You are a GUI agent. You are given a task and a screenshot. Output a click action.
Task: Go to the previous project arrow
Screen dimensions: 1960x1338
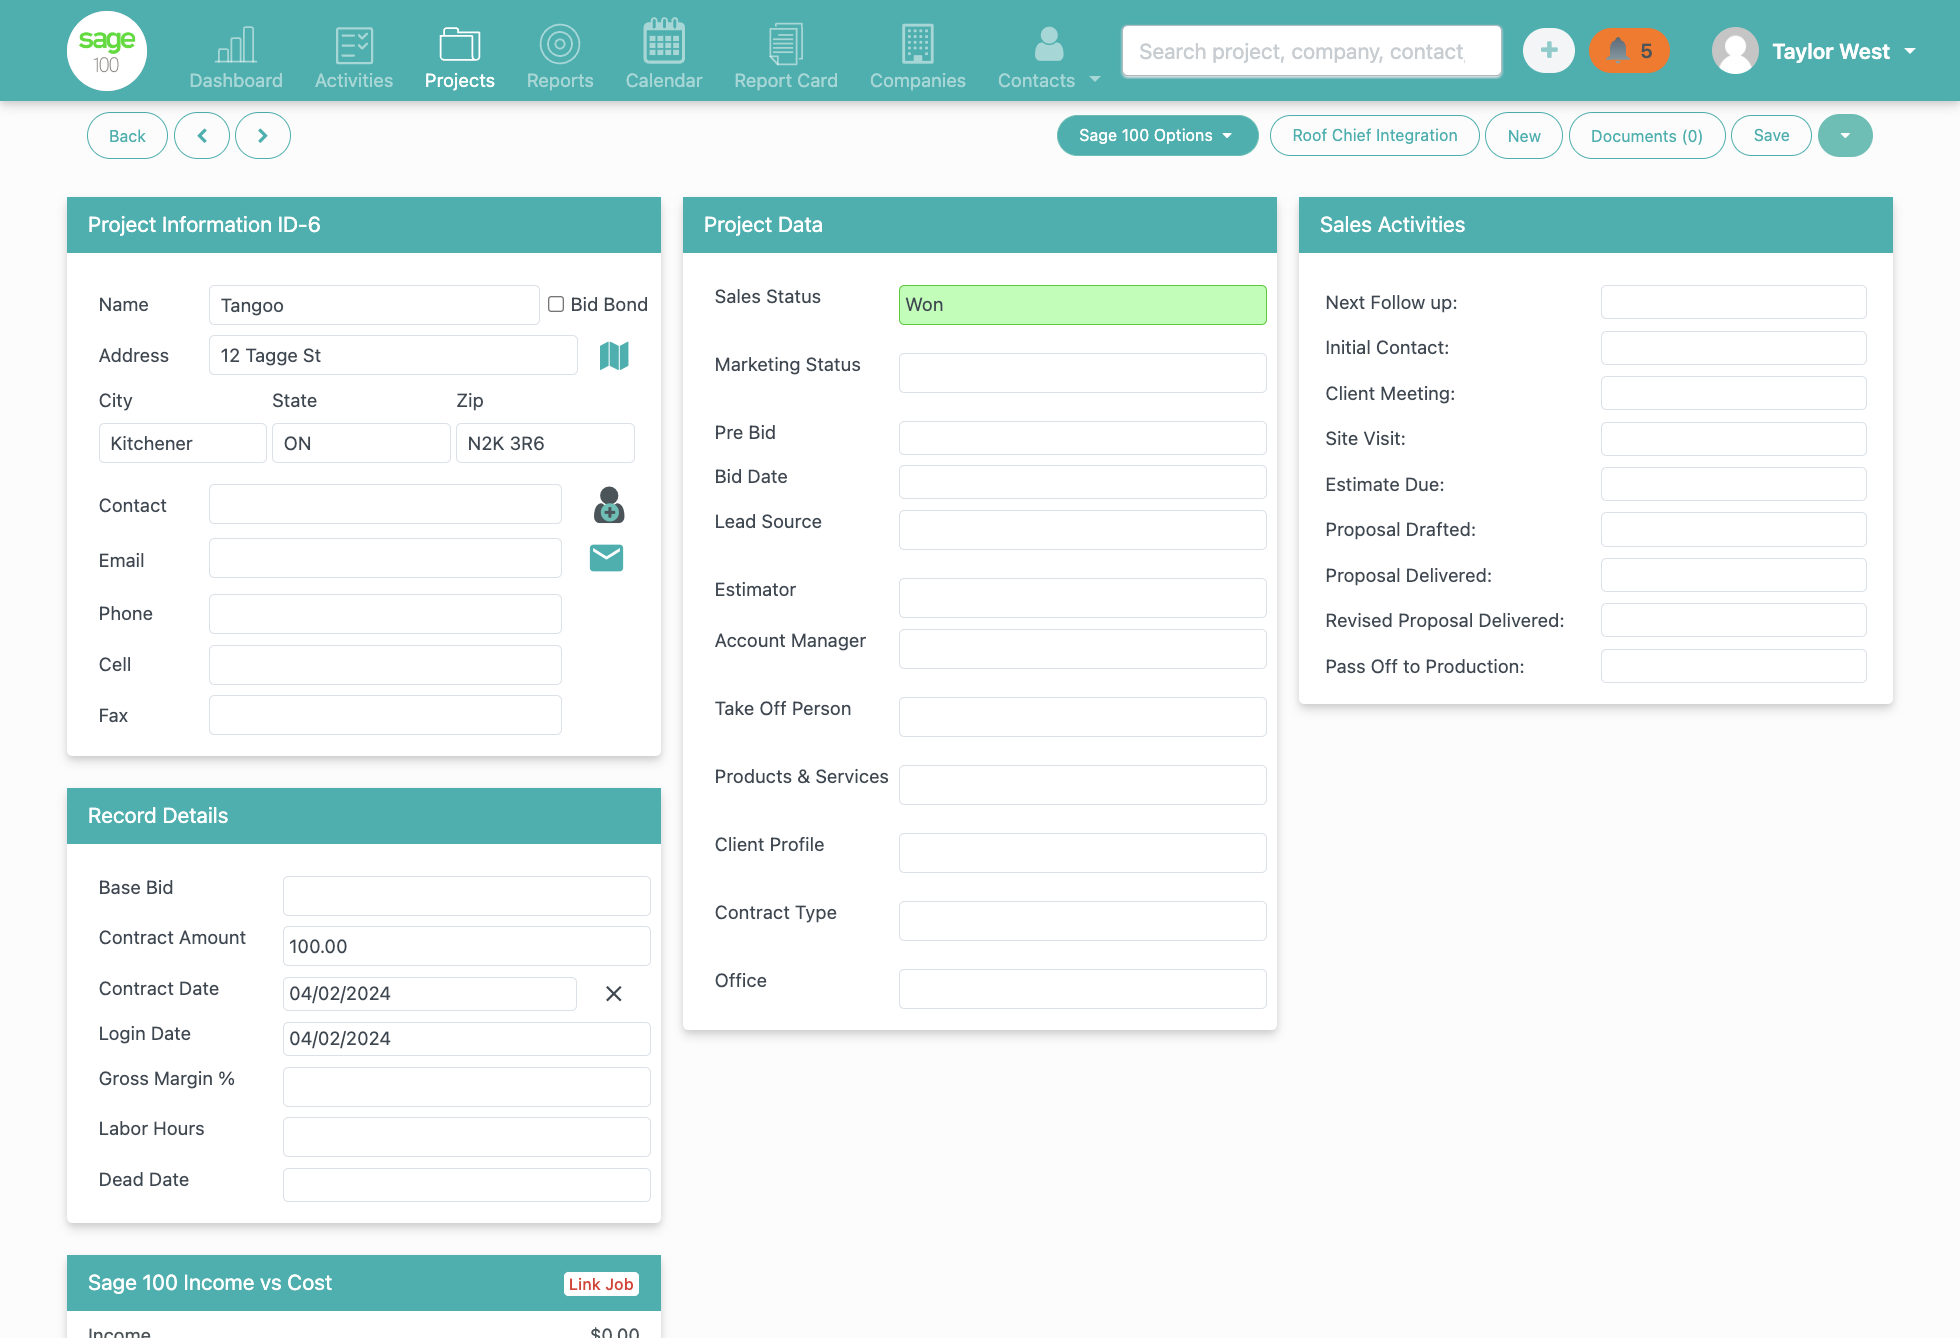pyautogui.click(x=202, y=136)
